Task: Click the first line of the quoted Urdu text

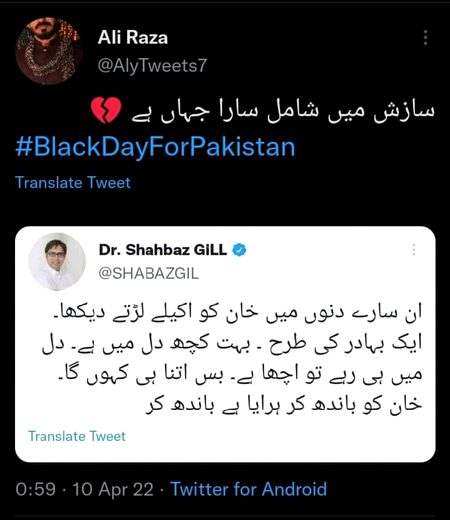Action: 237,312
